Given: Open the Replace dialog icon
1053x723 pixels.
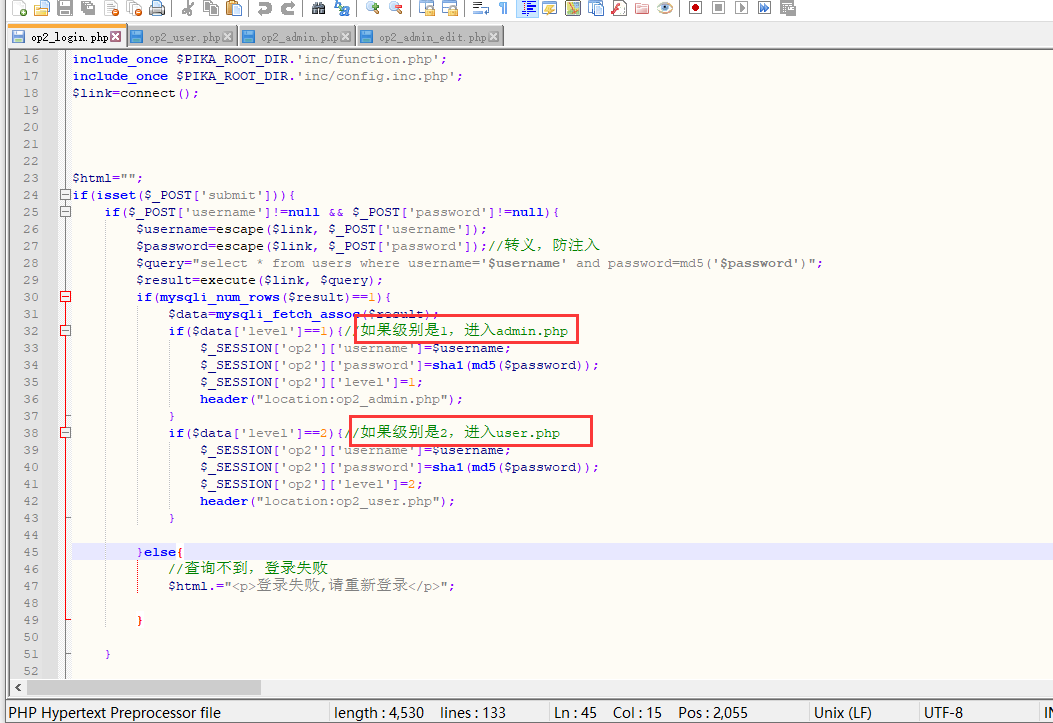Looking at the screenshot, I should pyautogui.click(x=342, y=8).
